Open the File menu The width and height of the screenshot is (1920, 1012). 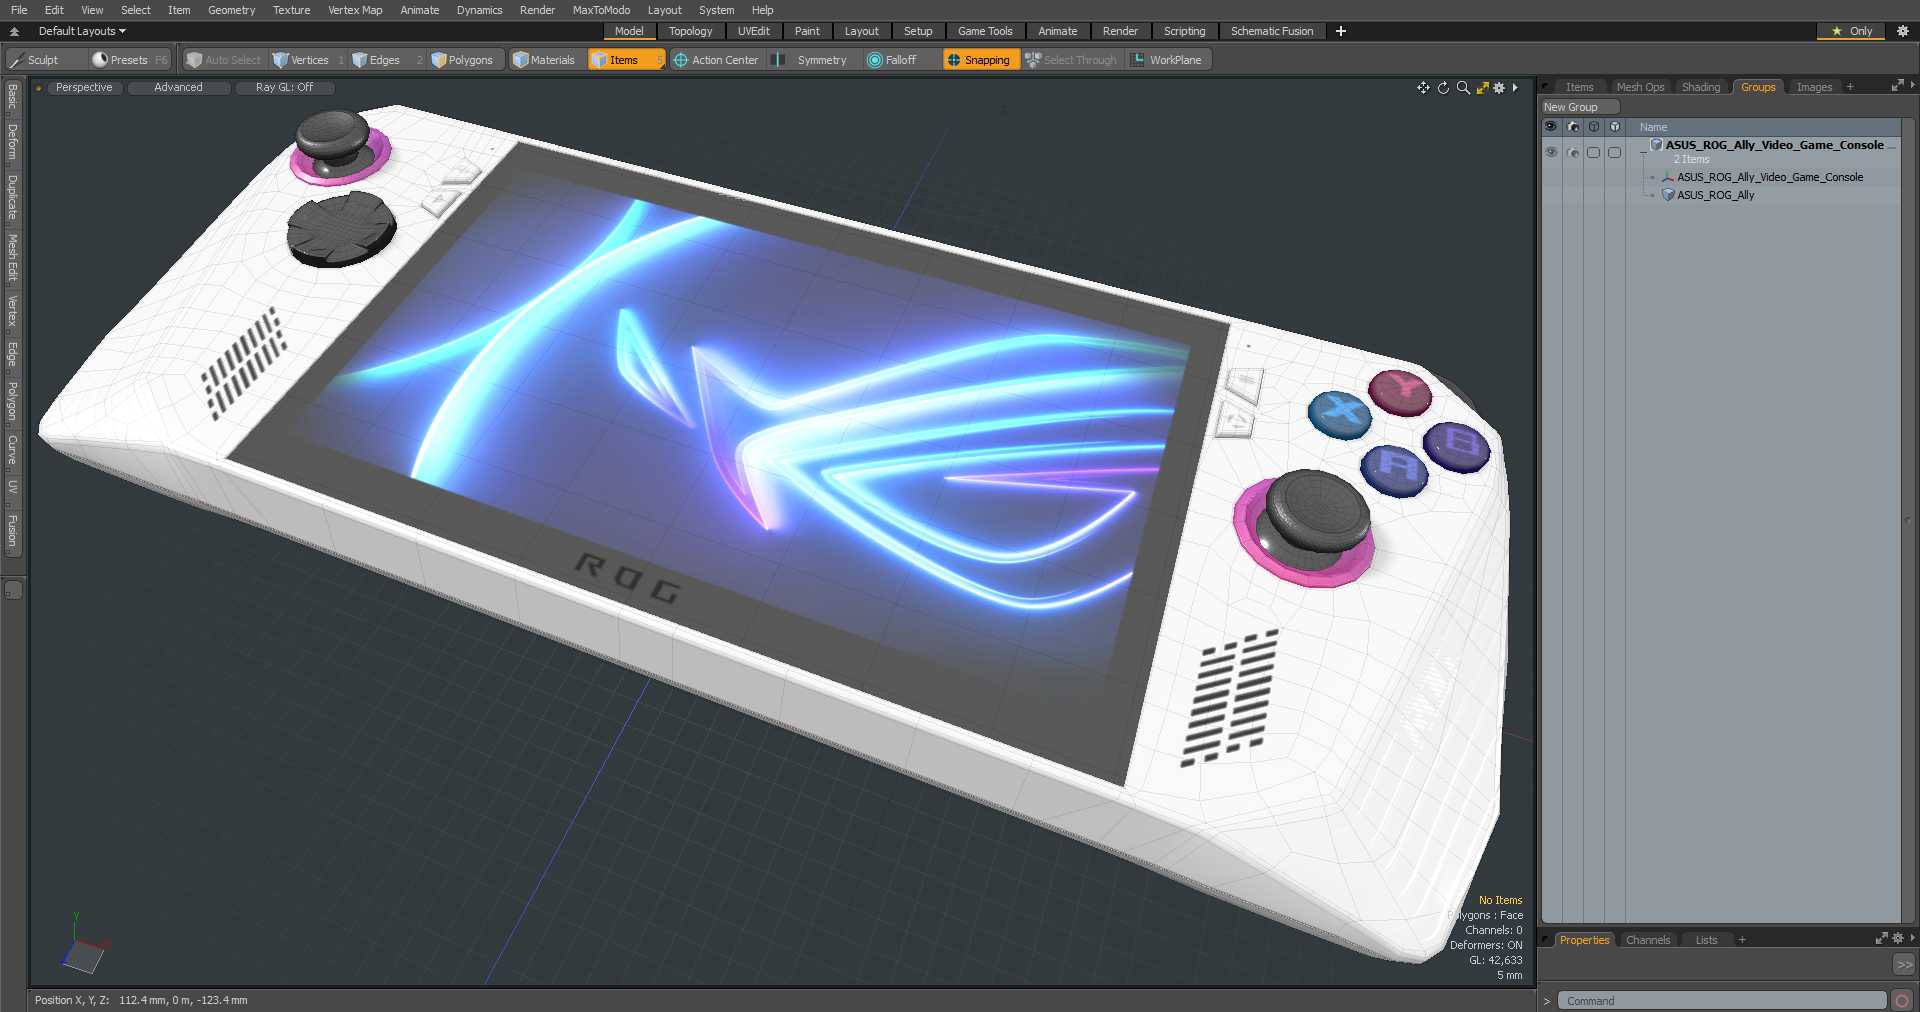click(19, 10)
